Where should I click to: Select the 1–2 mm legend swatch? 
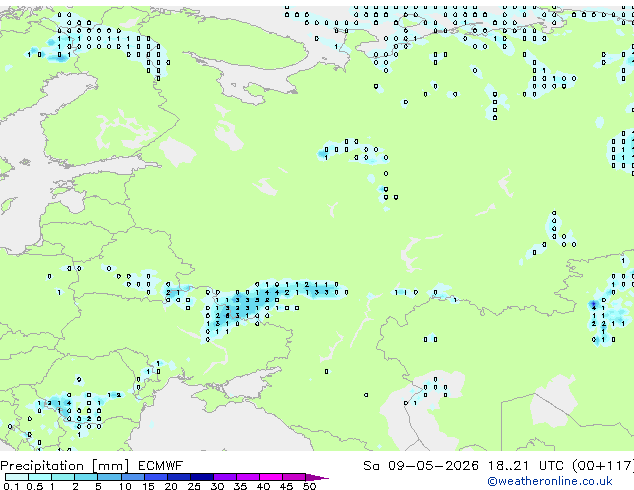pos(63,477)
